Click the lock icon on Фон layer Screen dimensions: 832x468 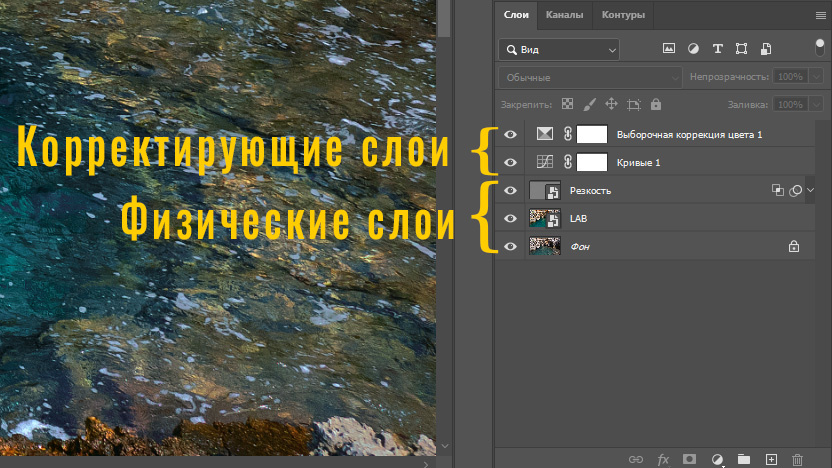point(794,246)
